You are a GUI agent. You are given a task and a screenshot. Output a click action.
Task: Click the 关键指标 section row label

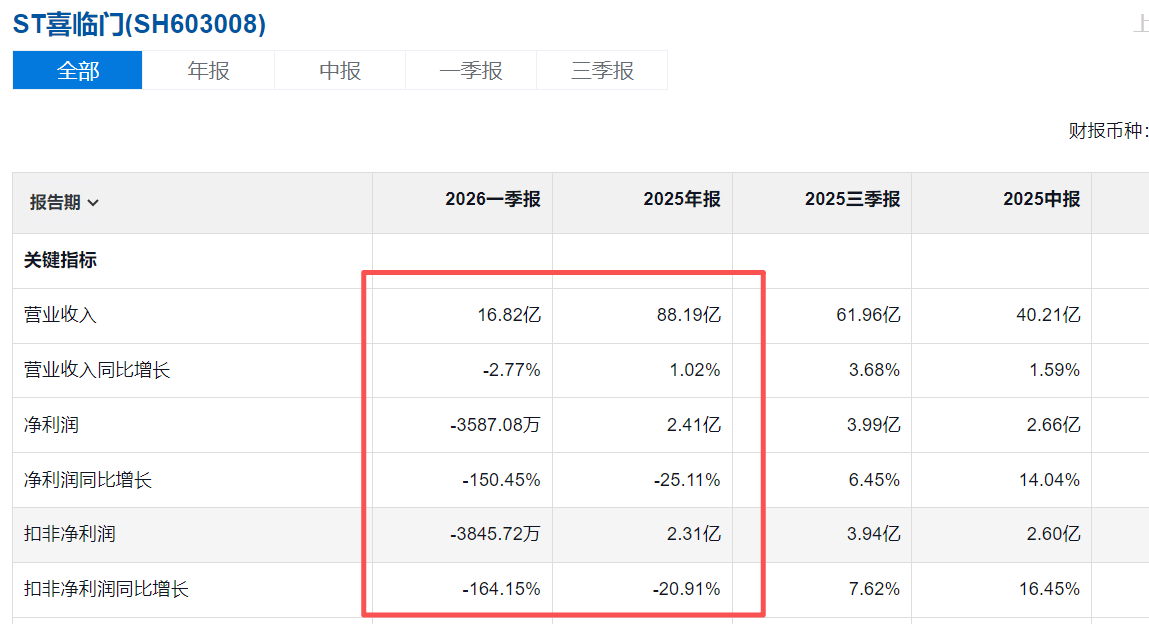coord(60,260)
